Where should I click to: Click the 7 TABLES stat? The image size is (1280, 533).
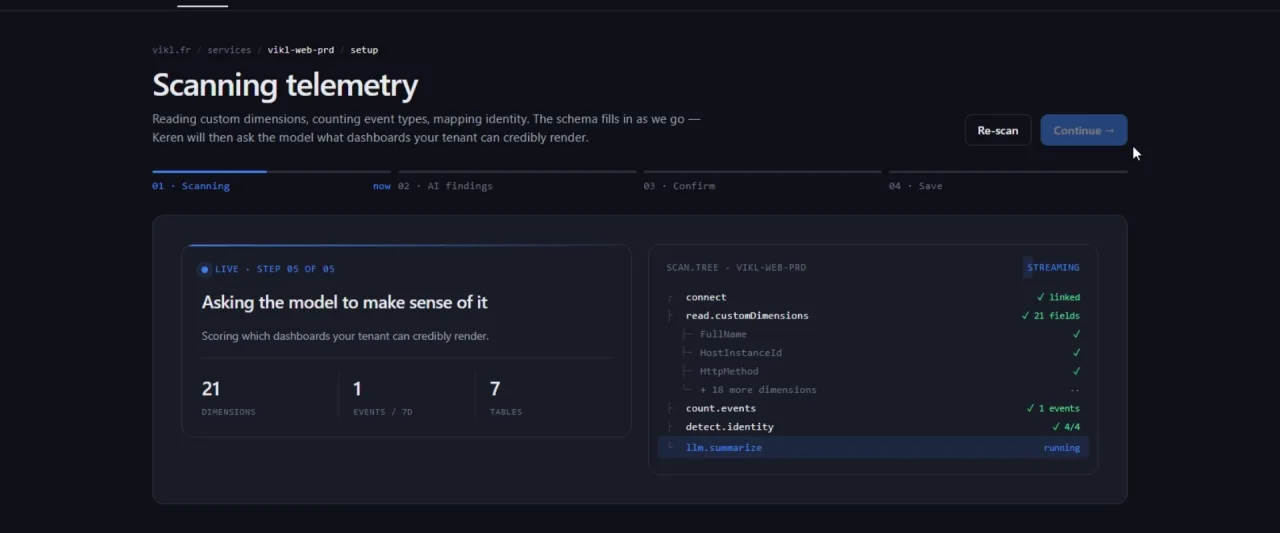coord(506,397)
